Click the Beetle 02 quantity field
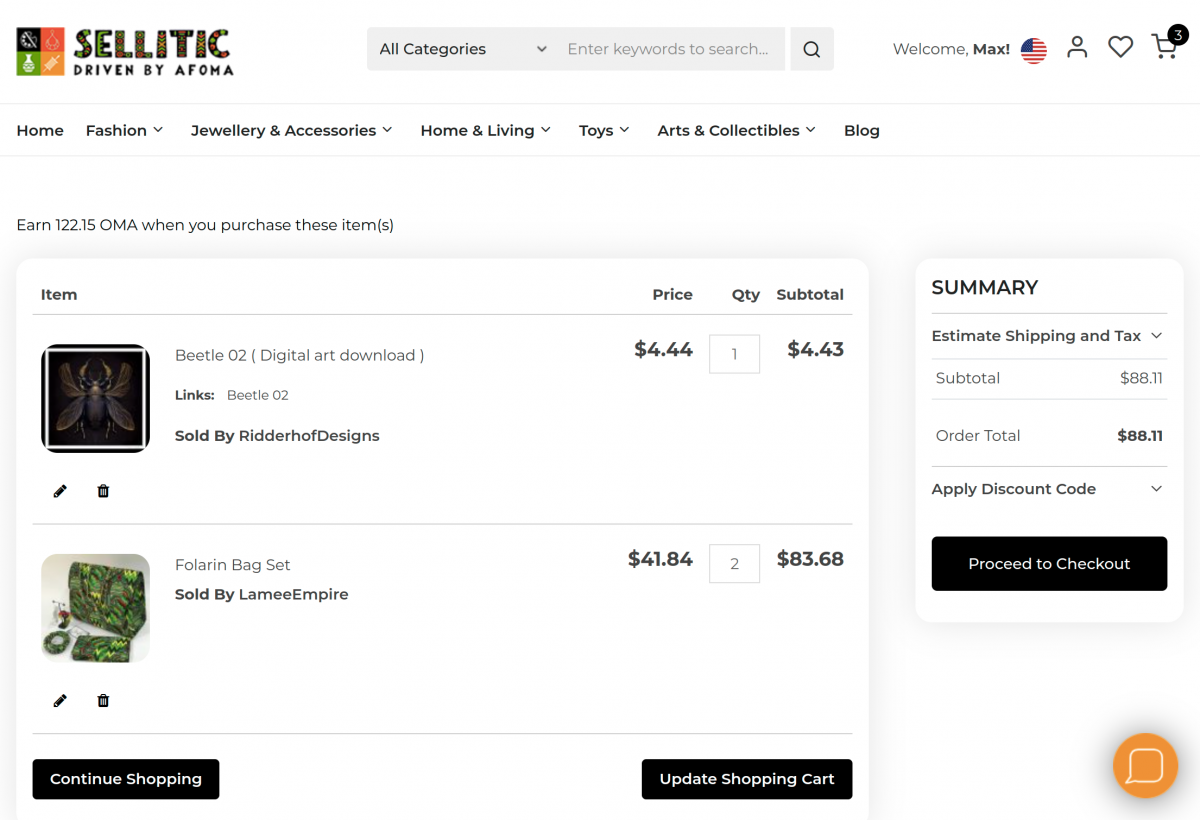1200x820 pixels. [734, 354]
